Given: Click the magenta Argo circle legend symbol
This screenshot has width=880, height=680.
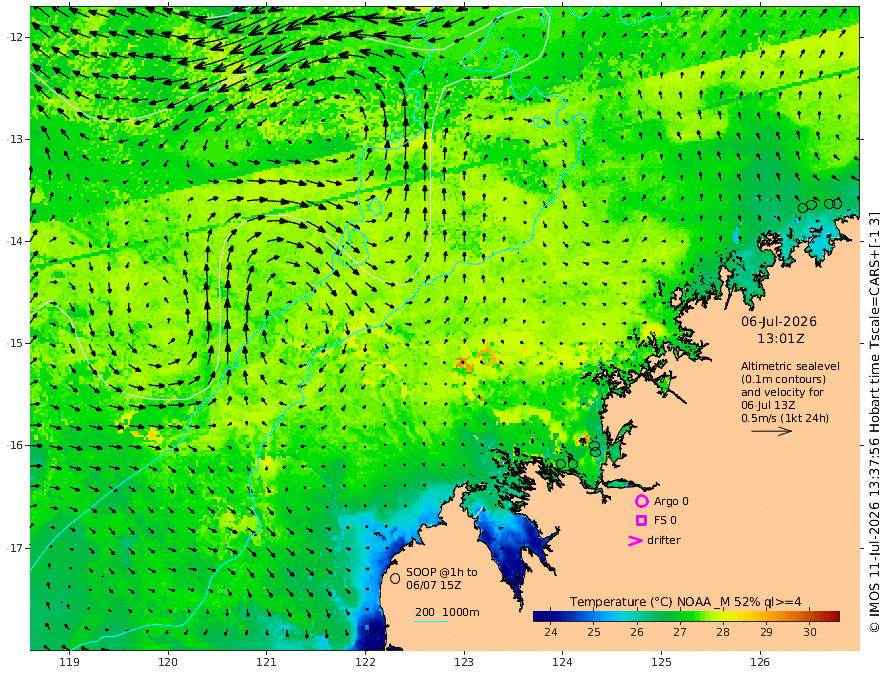Looking at the screenshot, I should pyautogui.click(x=641, y=501).
